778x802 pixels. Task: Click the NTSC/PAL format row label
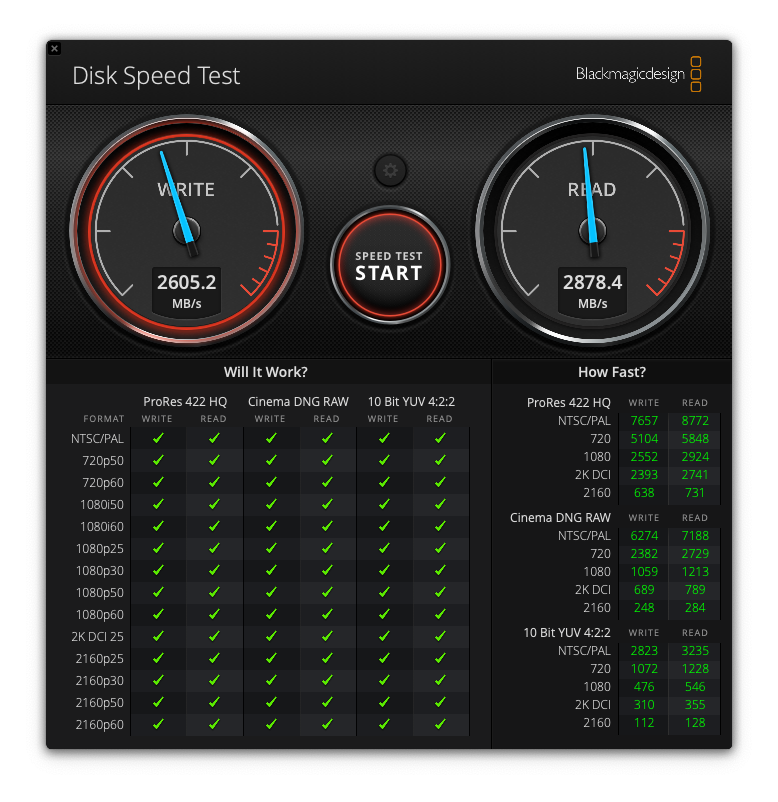(x=97, y=439)
